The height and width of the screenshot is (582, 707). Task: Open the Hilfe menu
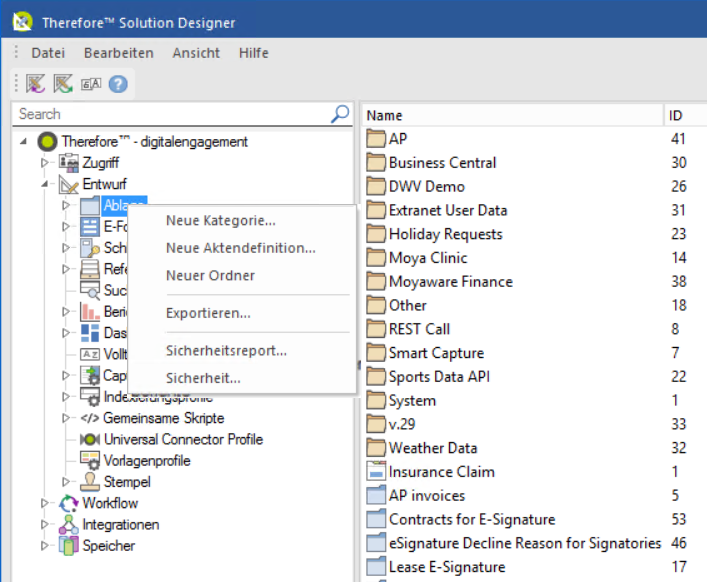tap(254, 53)
